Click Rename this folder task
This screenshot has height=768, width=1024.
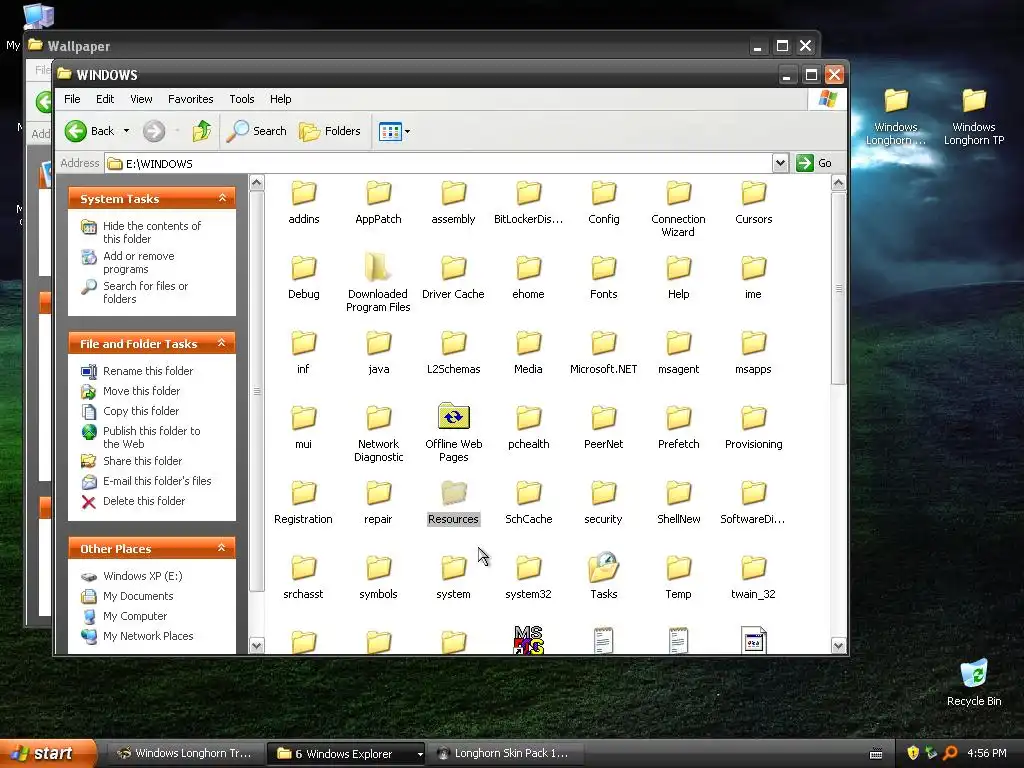click(x=148, y=371)
